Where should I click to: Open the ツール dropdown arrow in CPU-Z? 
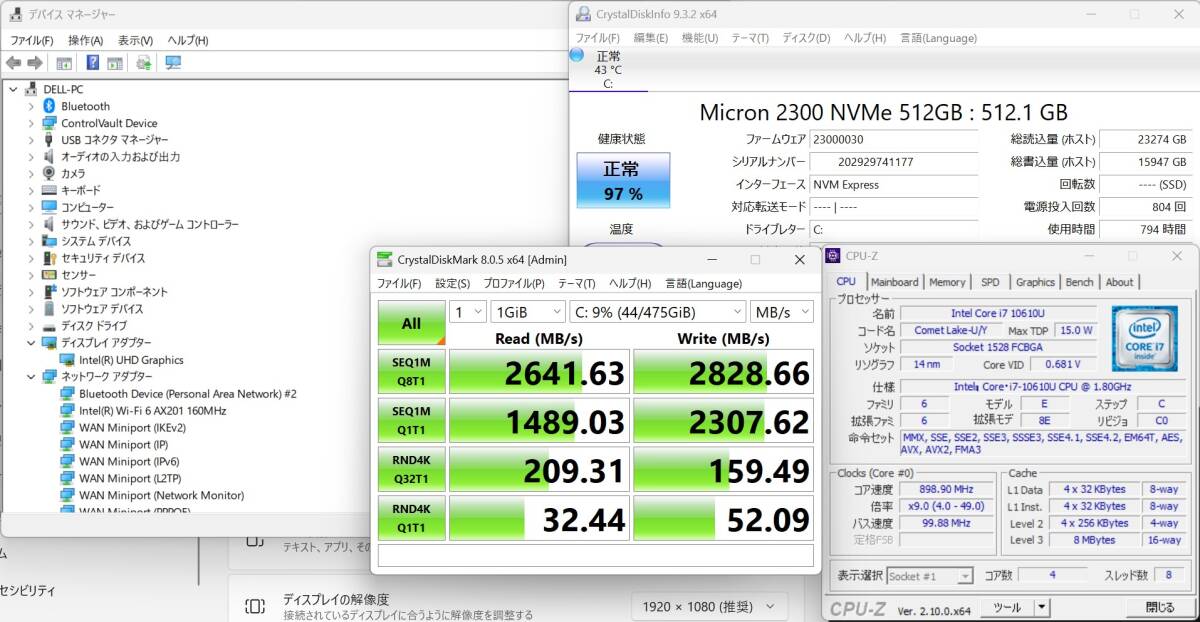tap(1042, 607)
